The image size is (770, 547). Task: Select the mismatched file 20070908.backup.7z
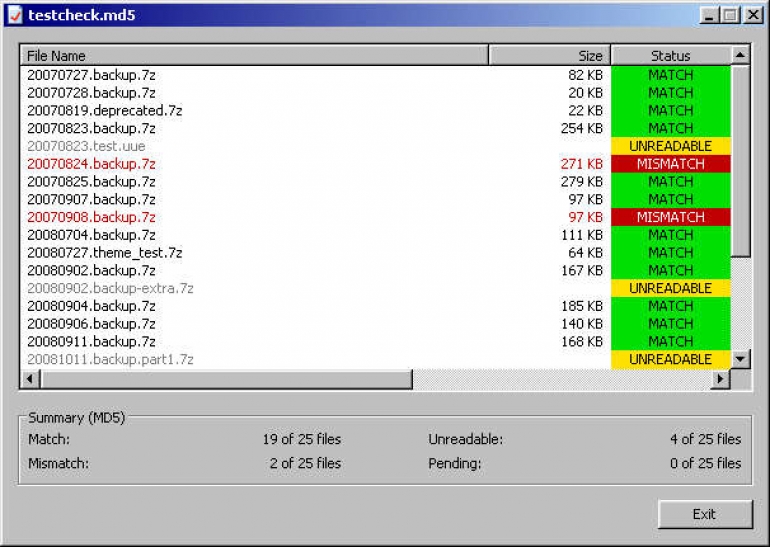point(91,217)
